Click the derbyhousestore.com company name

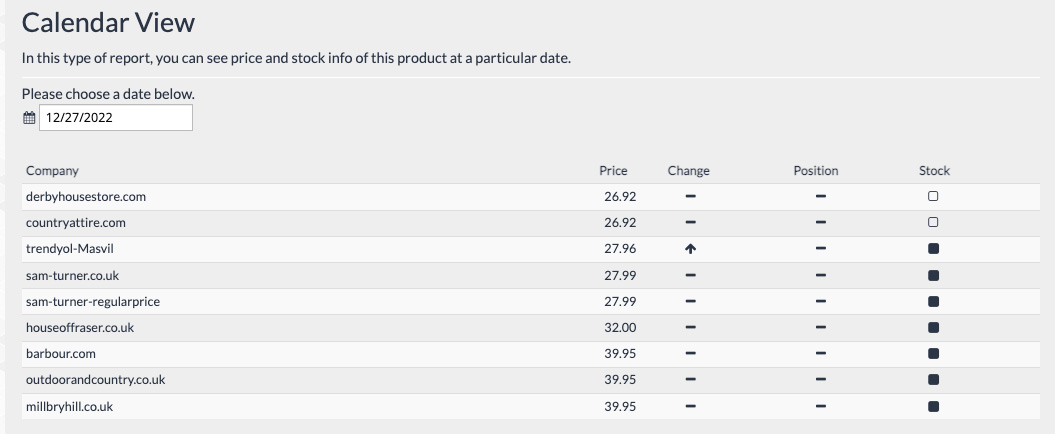[x=86, y=197]
